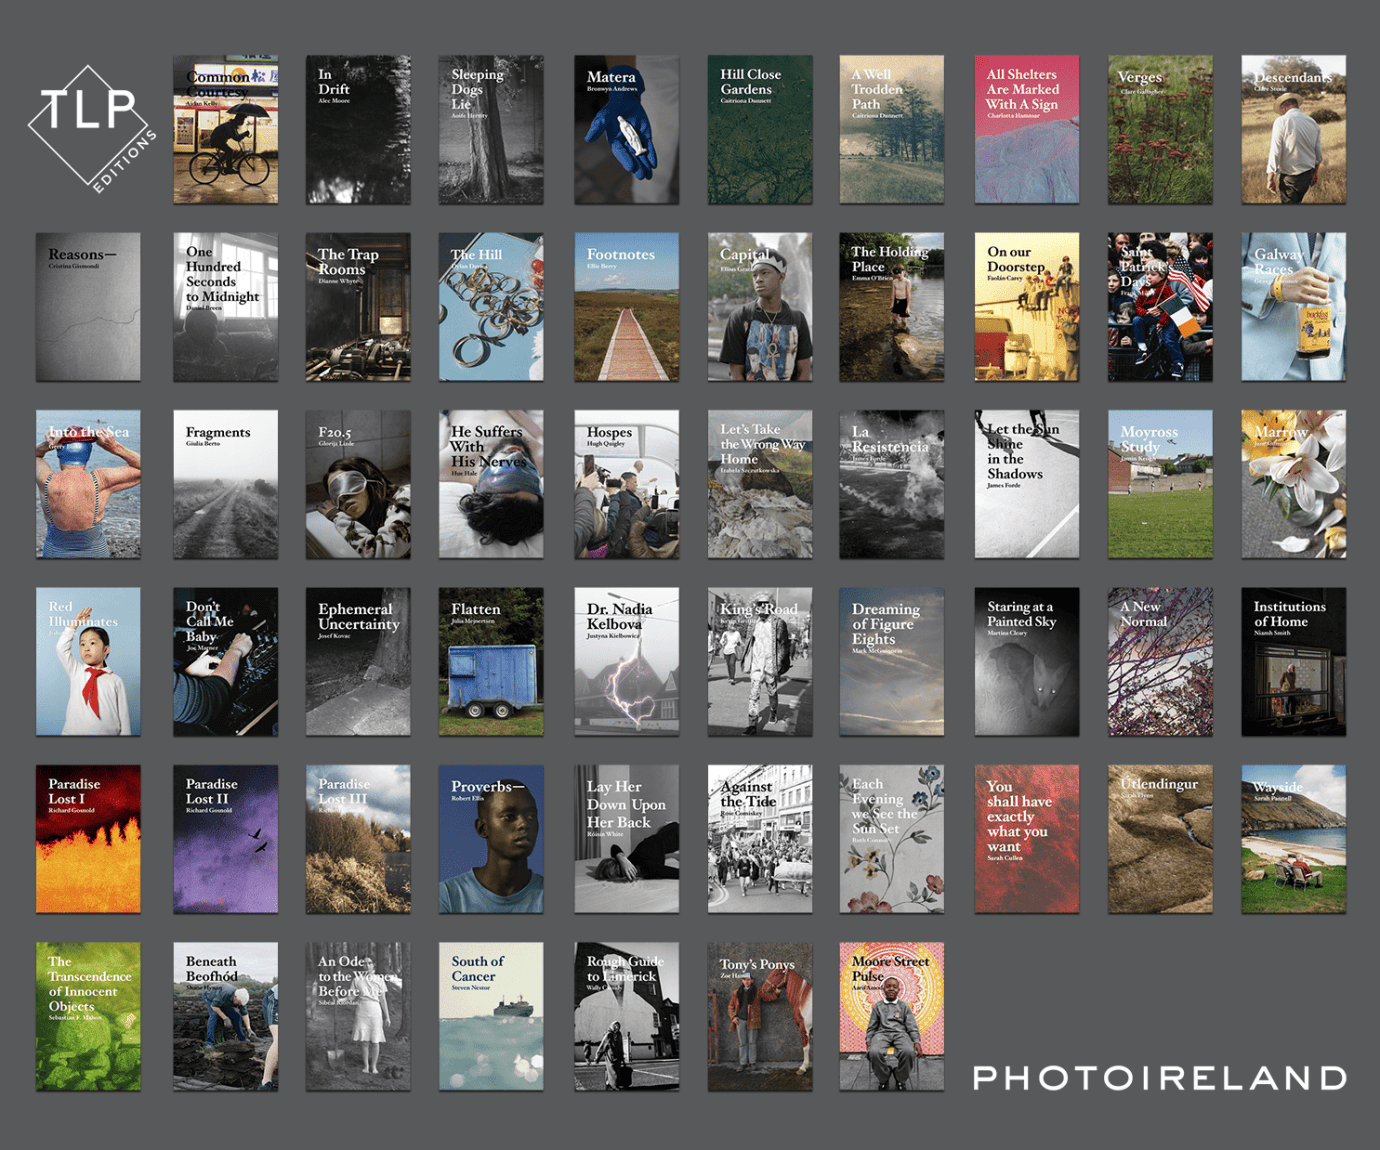This screenshot has height=1150, width=1380.
Task: Open the 'Footnotes' boardwalk cover
Action: [625, 307]
